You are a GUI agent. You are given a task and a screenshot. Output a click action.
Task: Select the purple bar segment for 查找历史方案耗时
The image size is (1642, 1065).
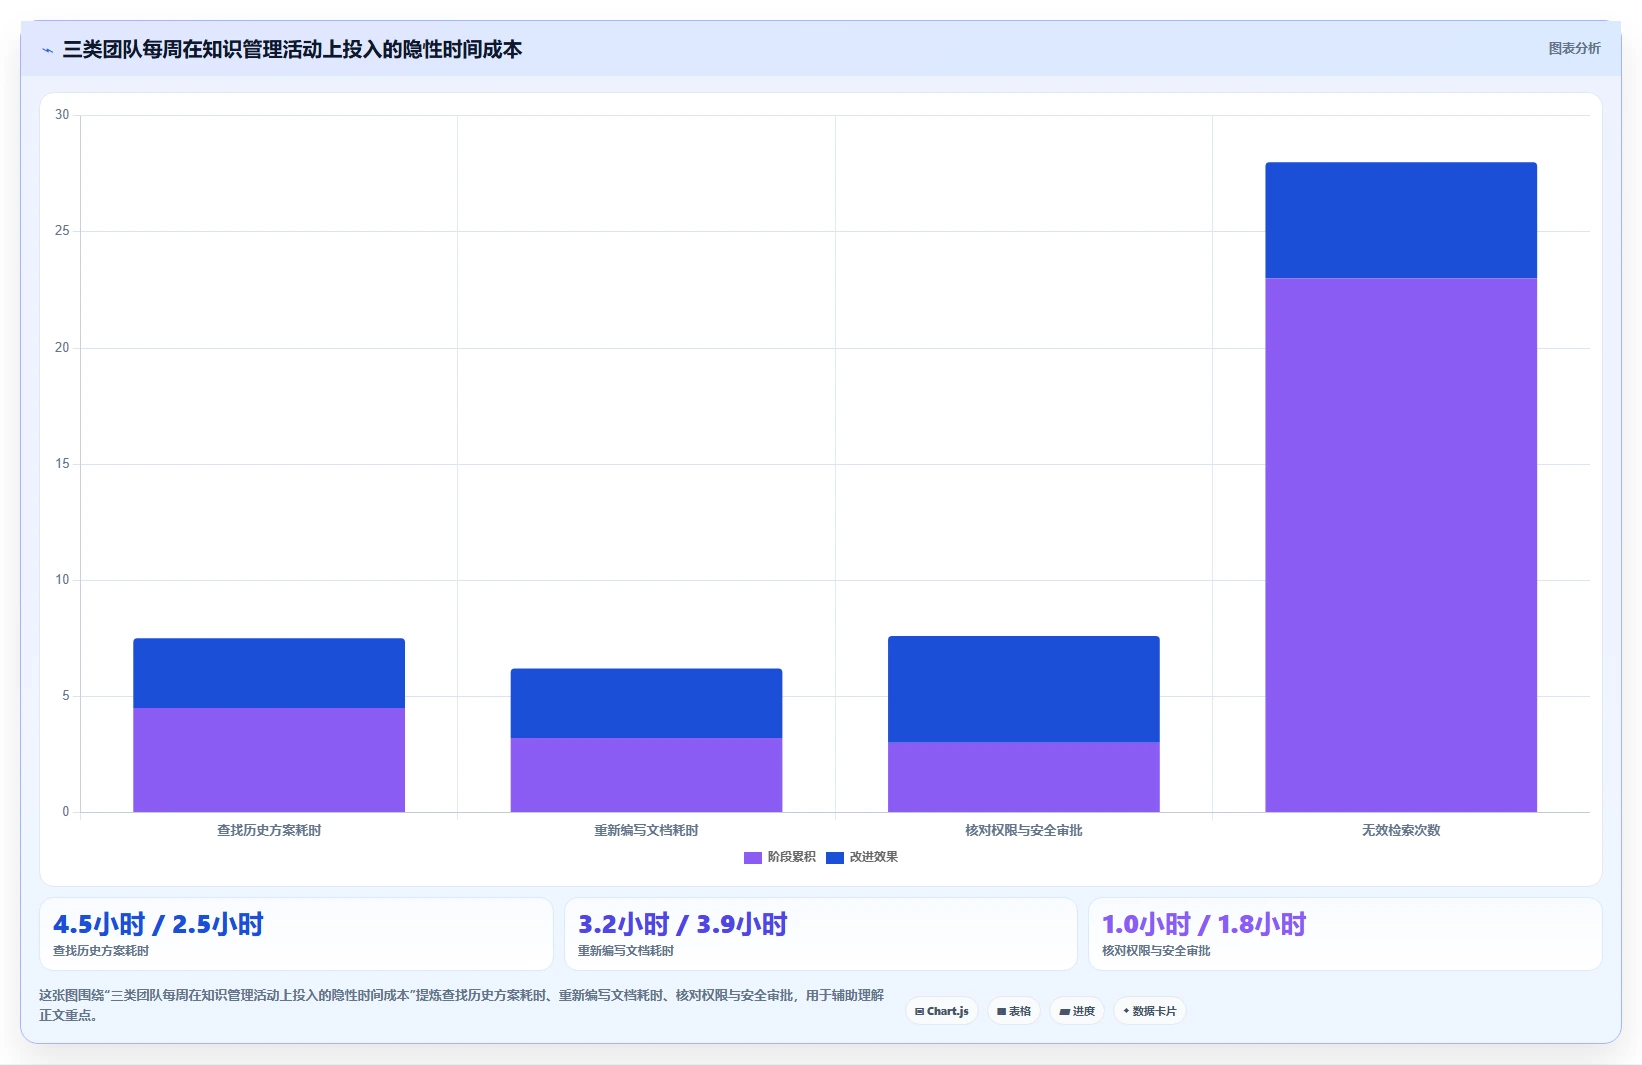(x=269, y=760)
